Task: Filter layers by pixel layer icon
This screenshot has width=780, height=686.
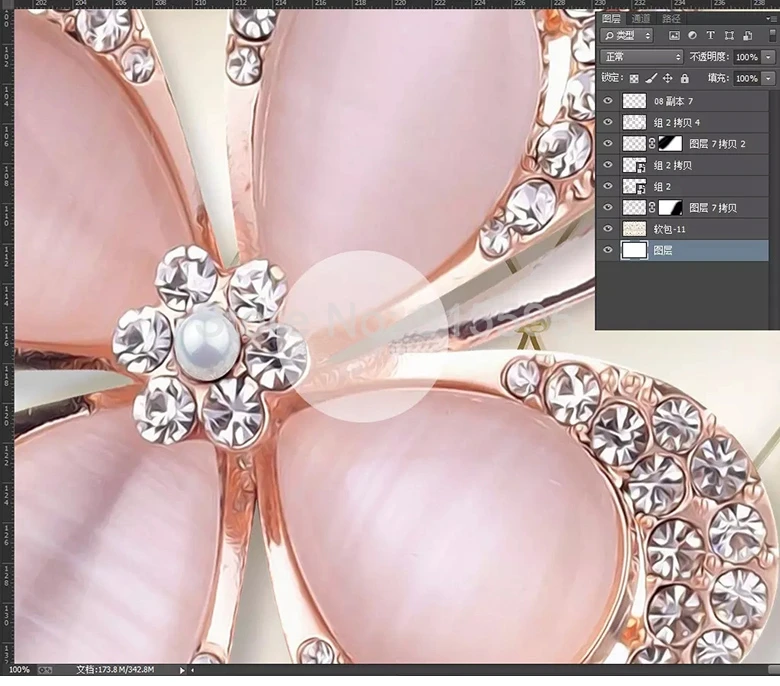Action: [x=674, y=35]
